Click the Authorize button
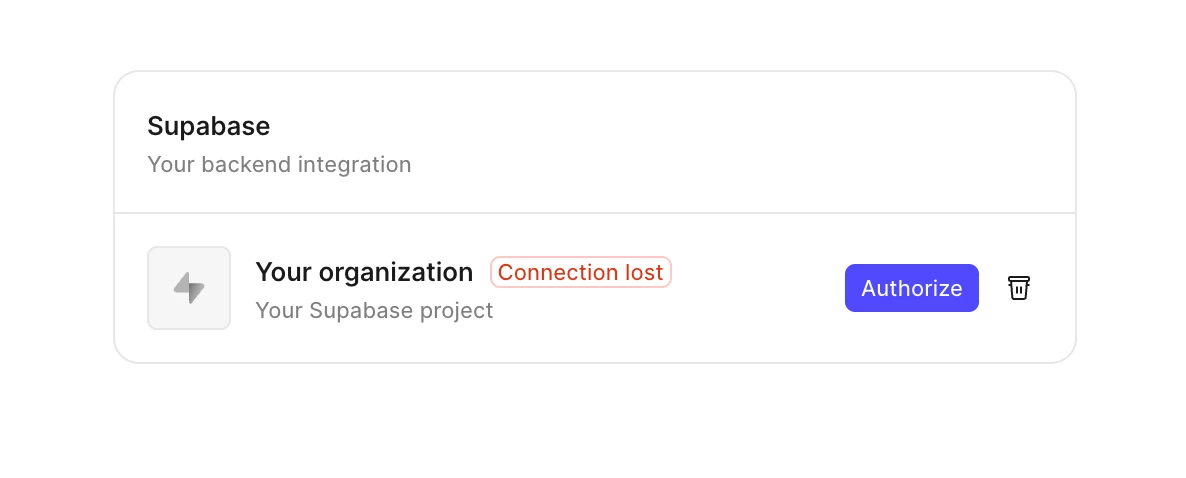The image size is (1186, 478). [911, 288]
